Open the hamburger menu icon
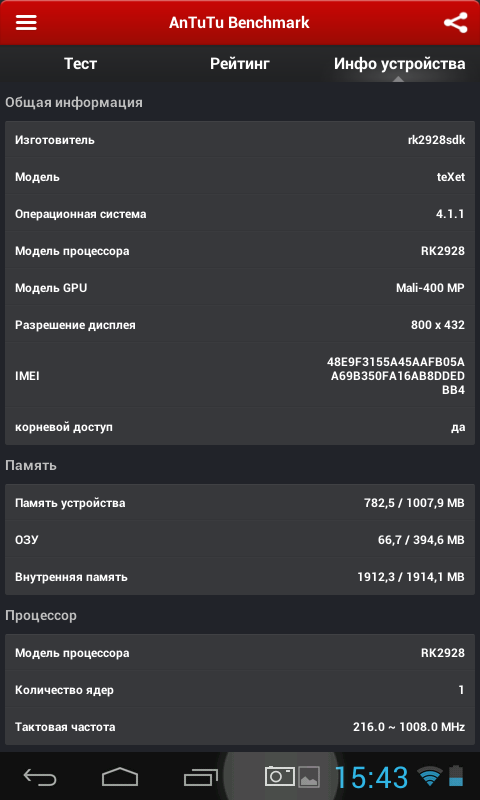Screen dimensions: 480x800 tap(26, 22)
